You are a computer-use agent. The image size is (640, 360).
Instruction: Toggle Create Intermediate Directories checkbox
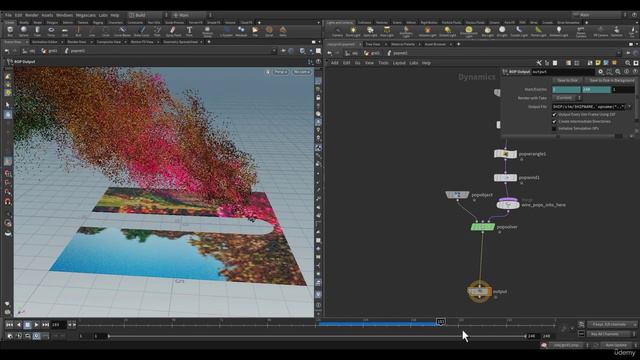tap(554, 122)
